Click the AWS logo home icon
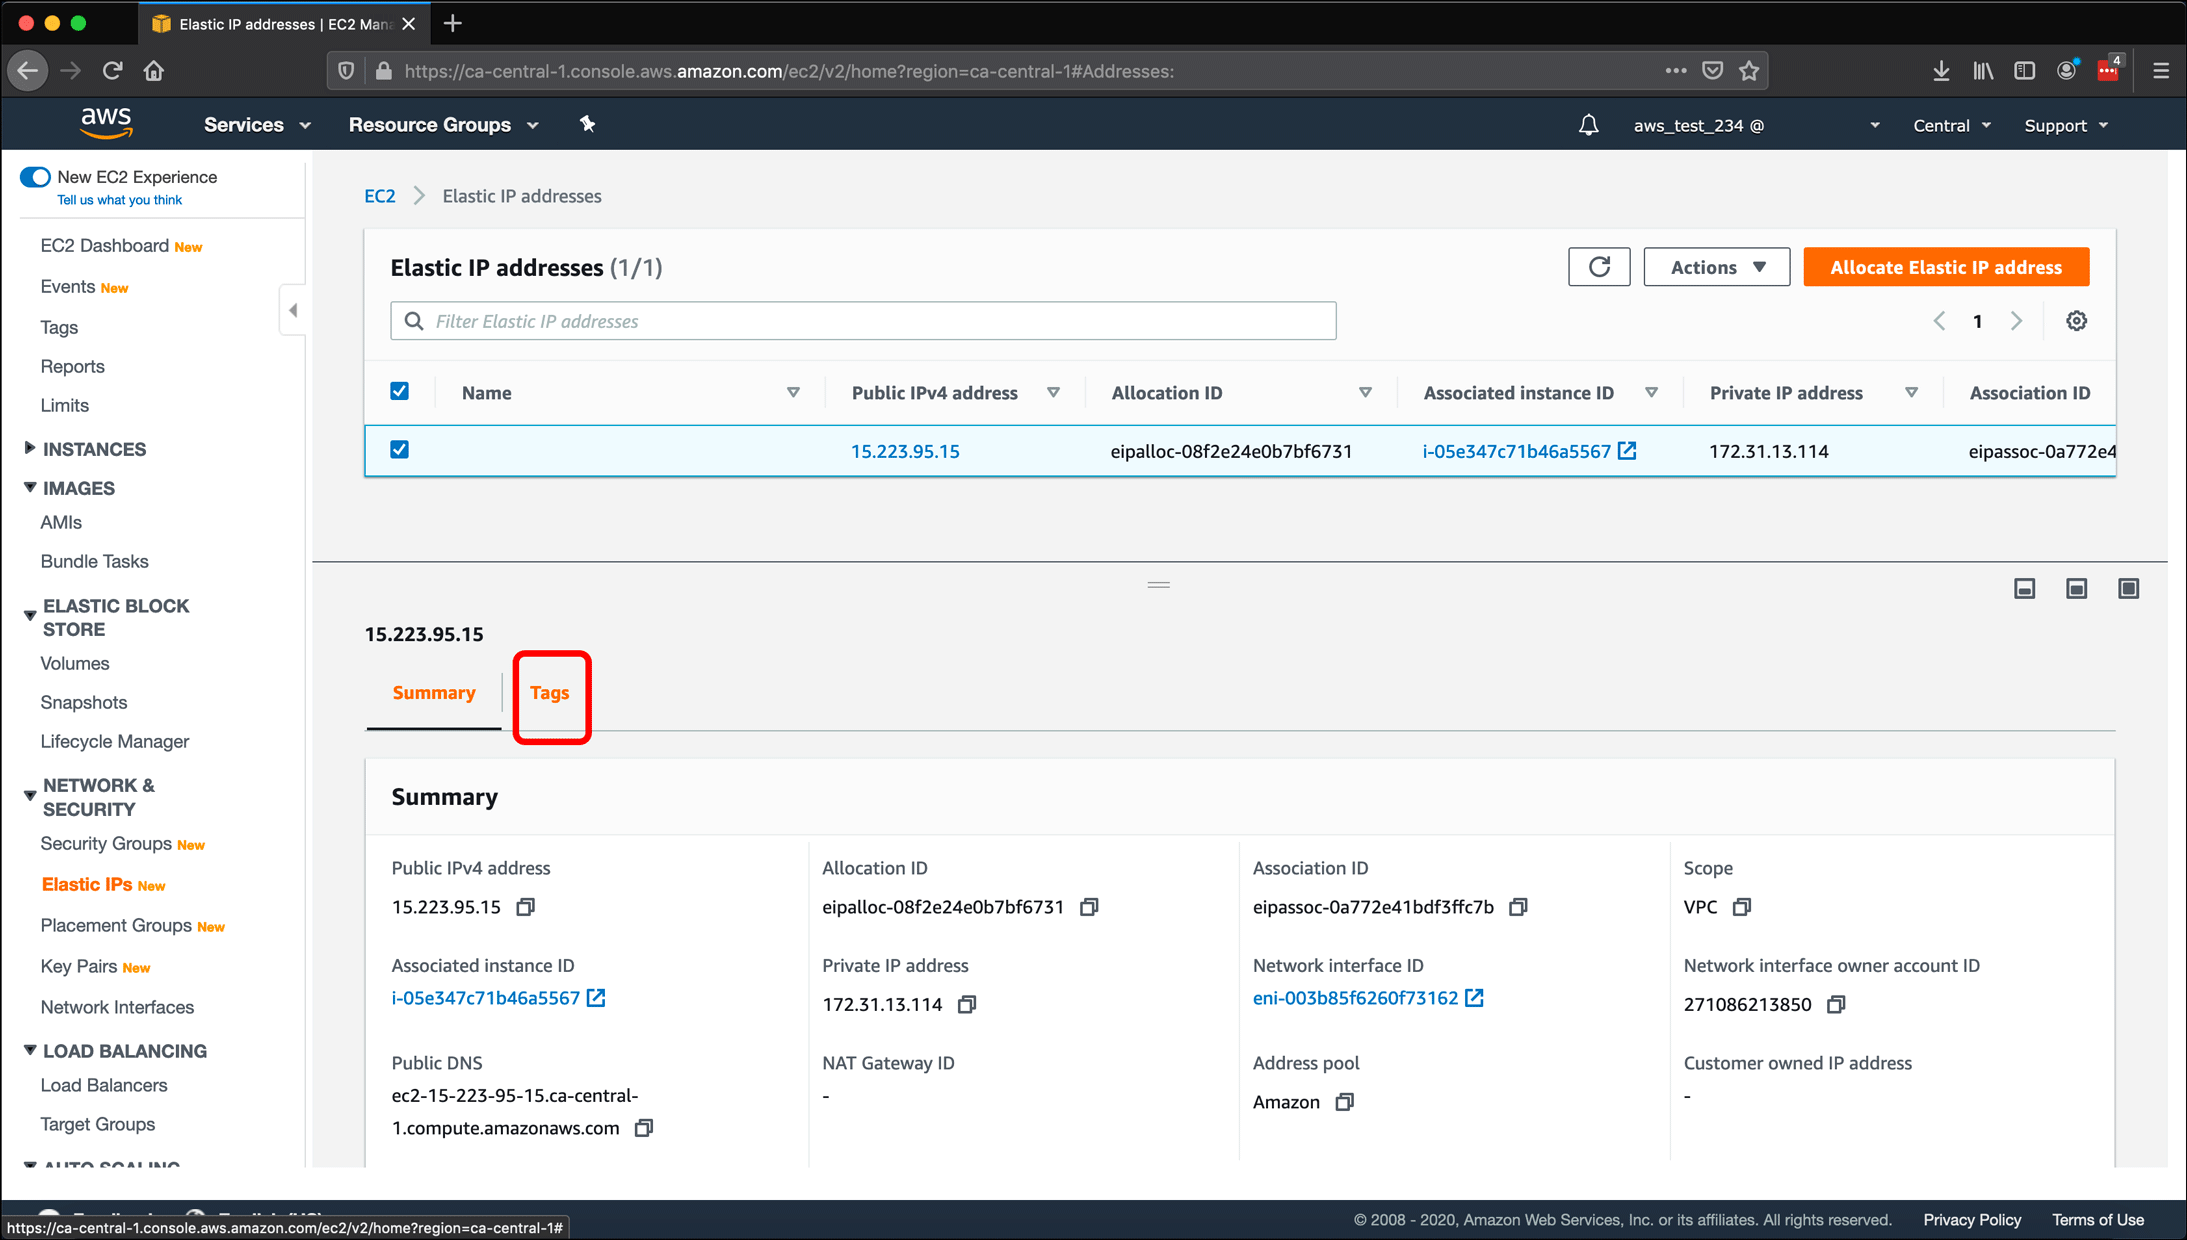Image resolution: width=2187 pixels, height=1240 pixels. click(x=106, y=124)
